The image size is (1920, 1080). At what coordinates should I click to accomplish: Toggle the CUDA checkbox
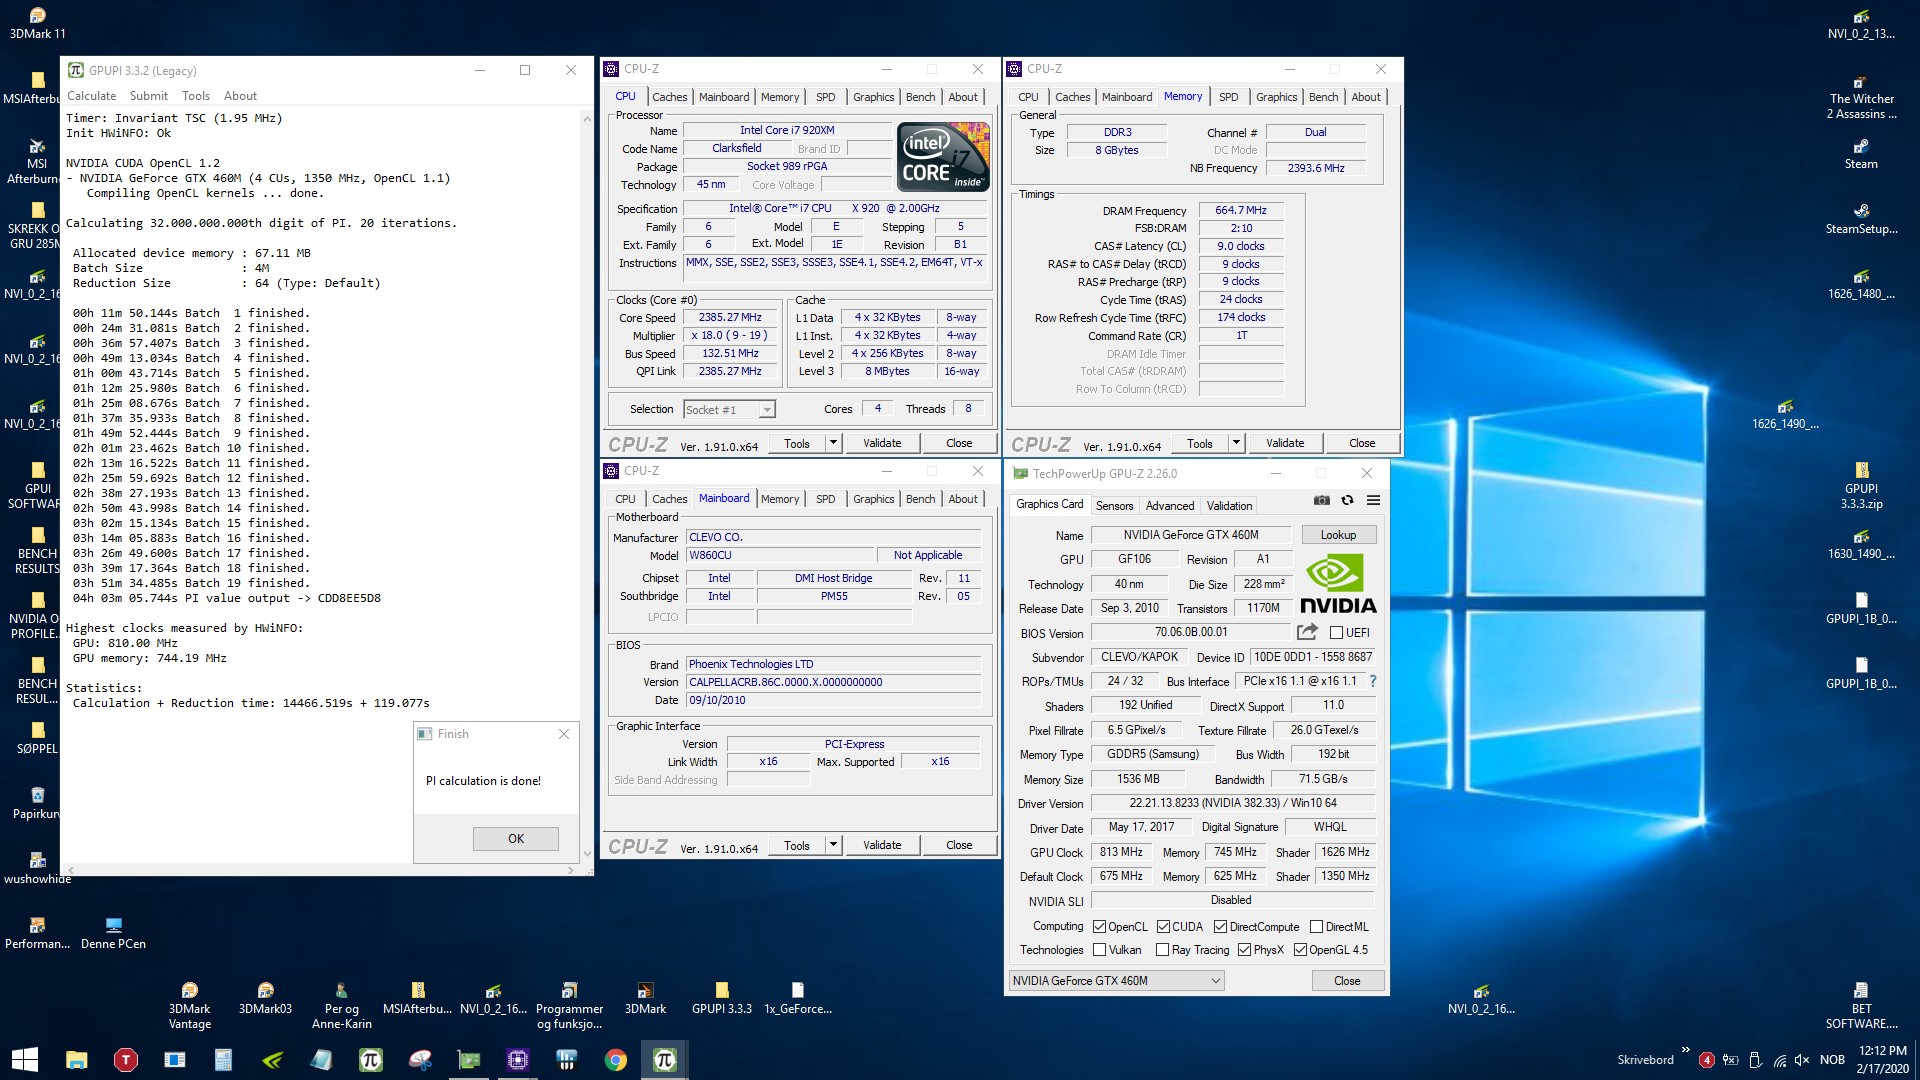click(x=1163, y=927)
